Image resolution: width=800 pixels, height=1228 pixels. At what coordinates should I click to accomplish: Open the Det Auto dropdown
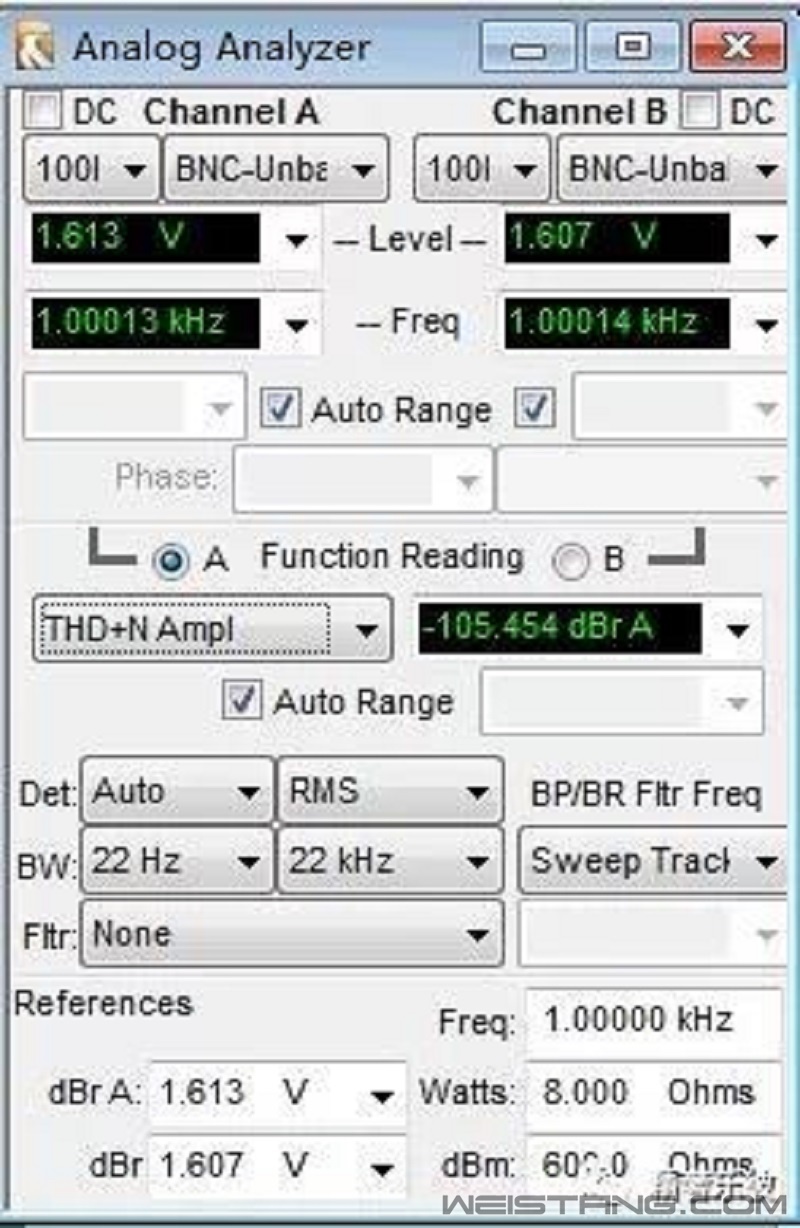coord(176,792)
